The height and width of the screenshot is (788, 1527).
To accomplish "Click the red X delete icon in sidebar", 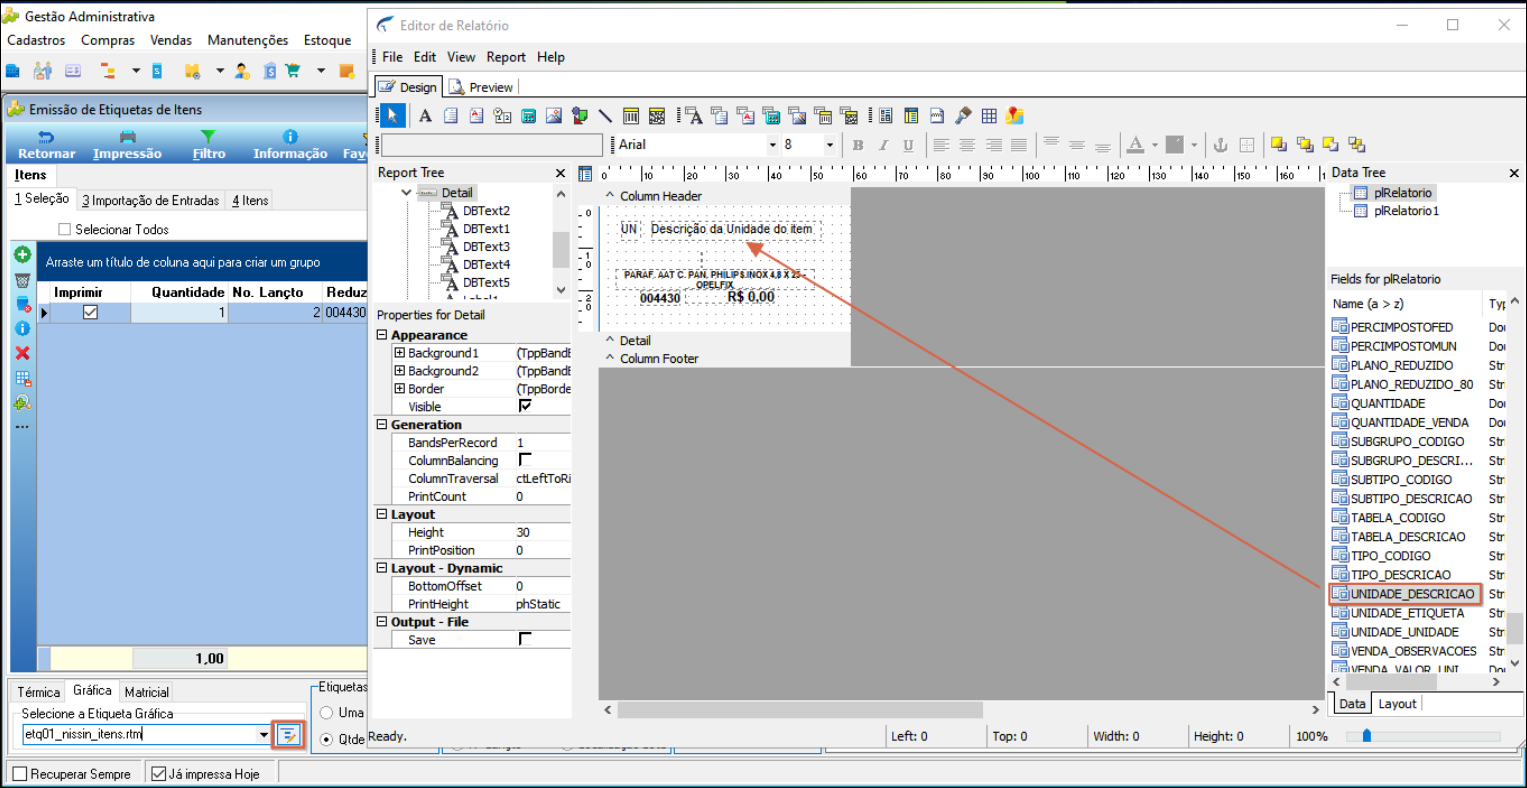I will point(22,353).
